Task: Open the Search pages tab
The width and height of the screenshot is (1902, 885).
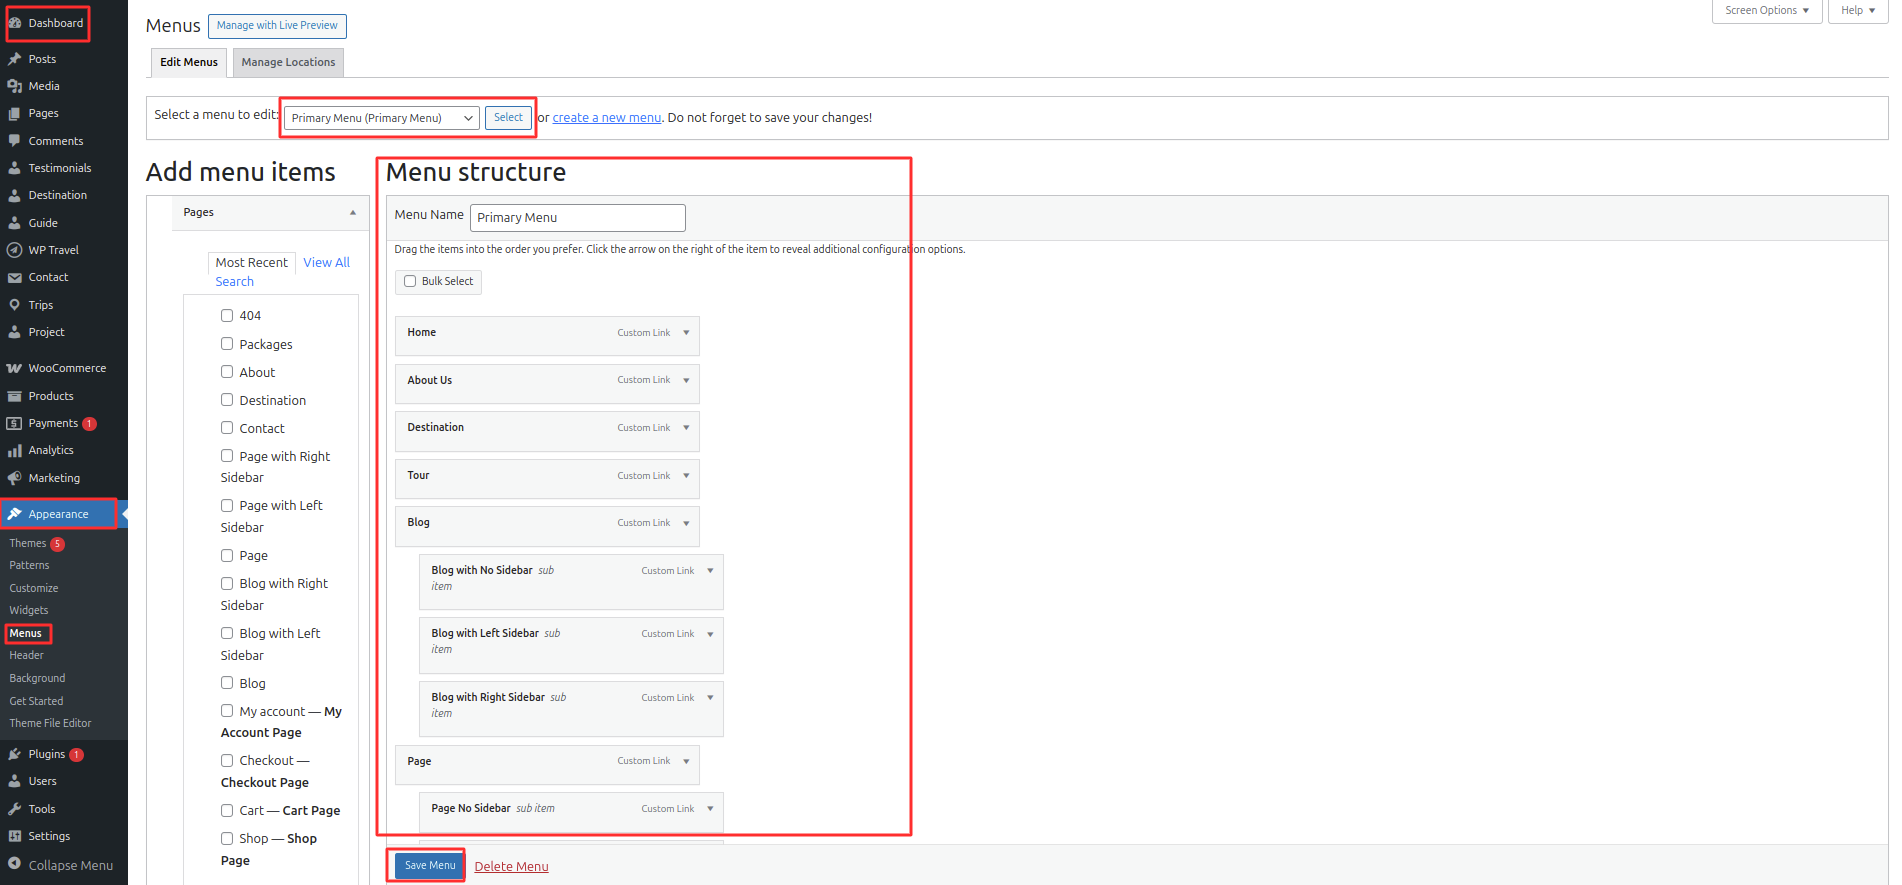Action: click(235, 282)
